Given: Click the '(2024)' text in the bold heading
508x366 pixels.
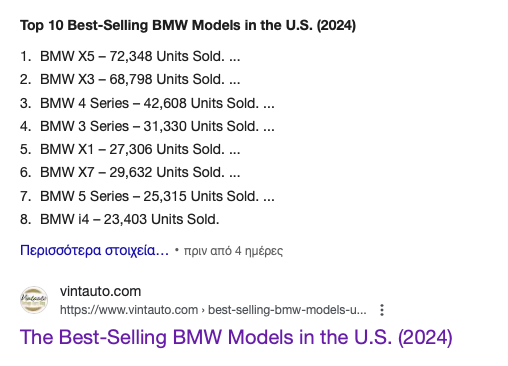Looking at the screenshot, I should [336, 26].
